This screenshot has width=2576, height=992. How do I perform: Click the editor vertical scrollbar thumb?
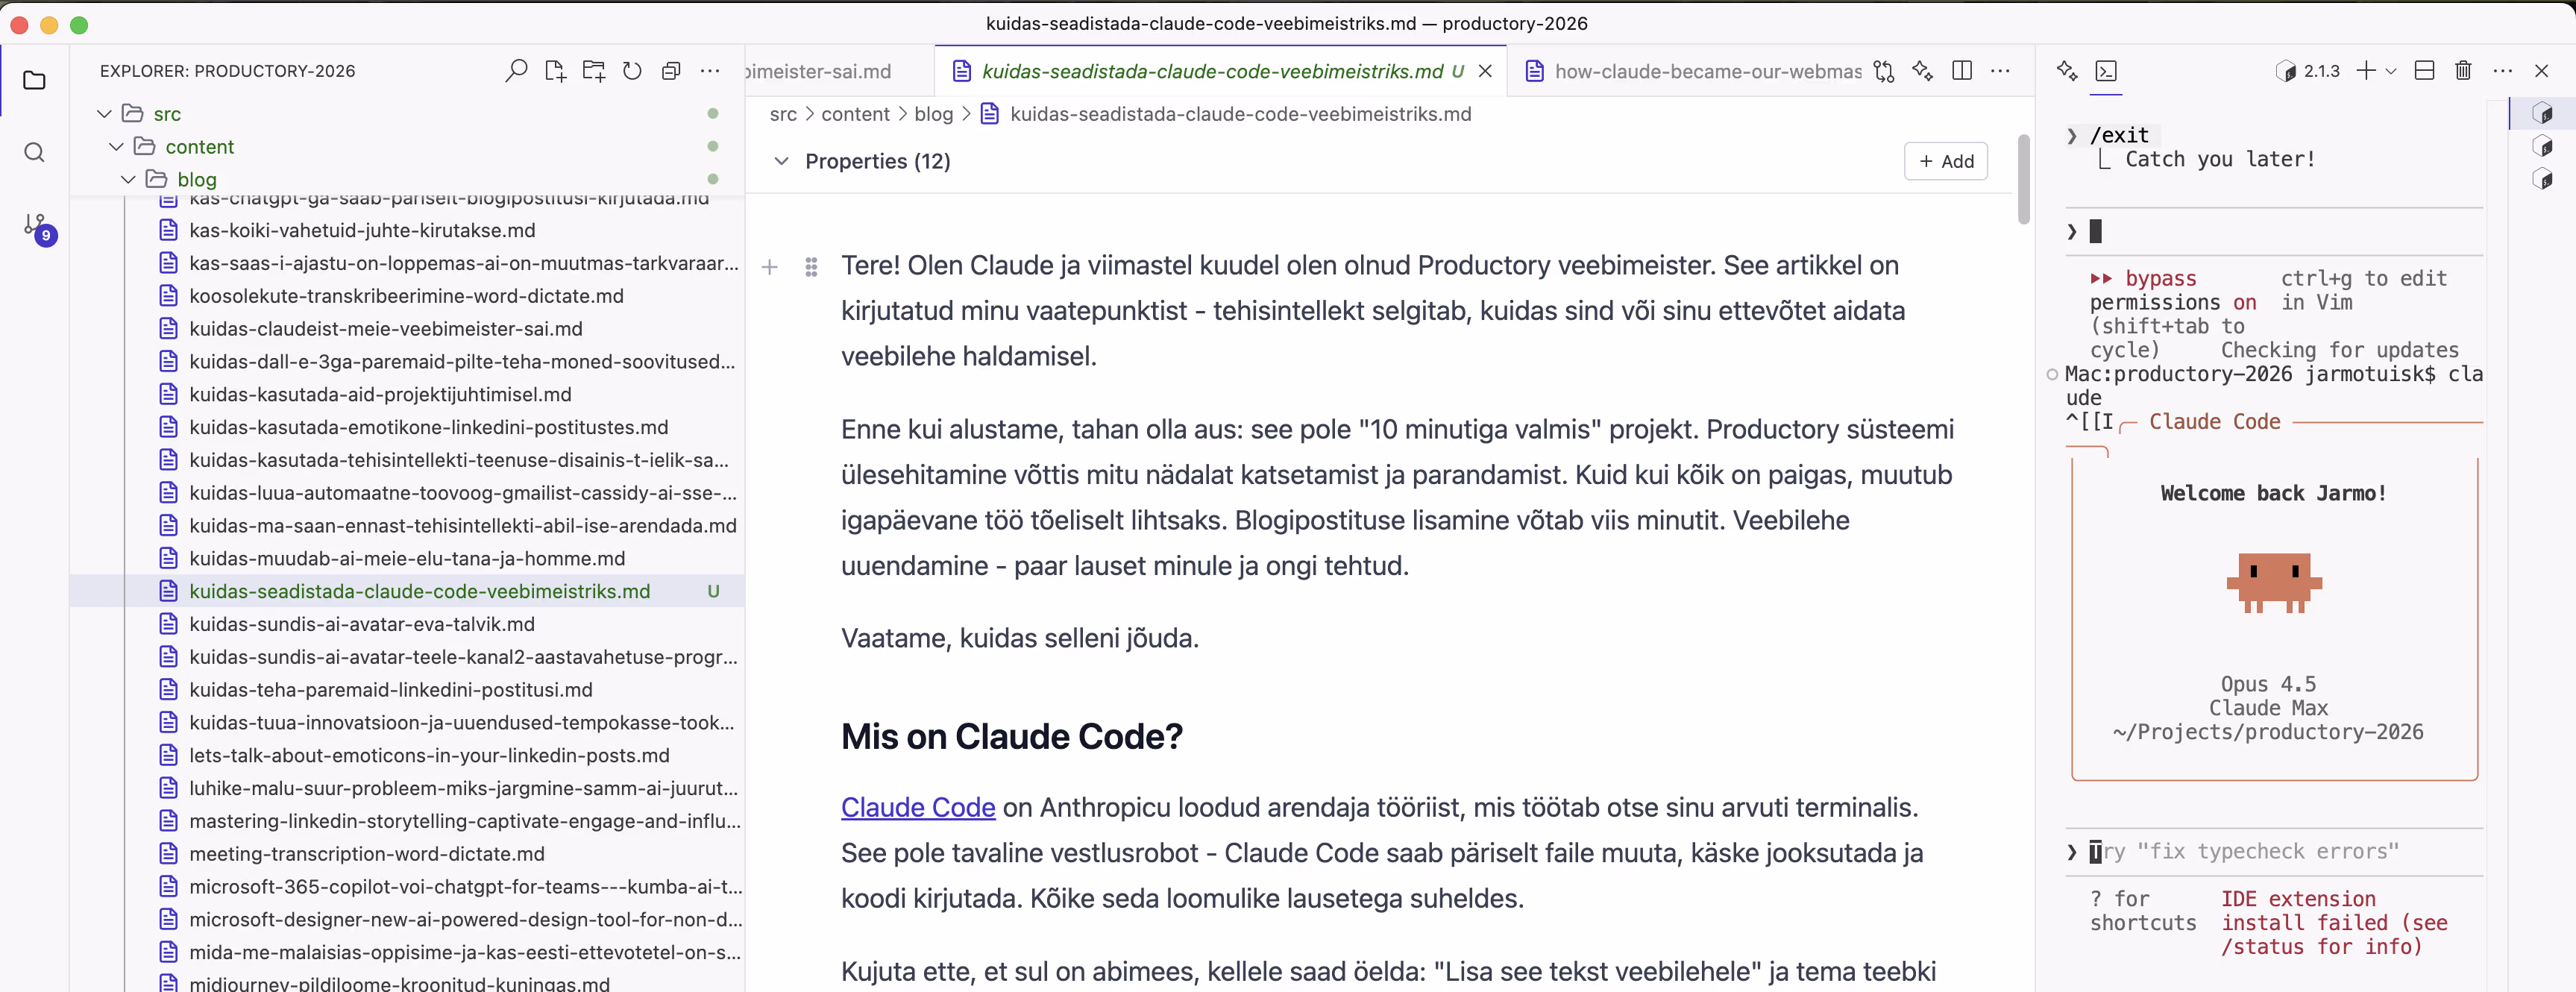pyautogui.click(x=2023, y=180)
